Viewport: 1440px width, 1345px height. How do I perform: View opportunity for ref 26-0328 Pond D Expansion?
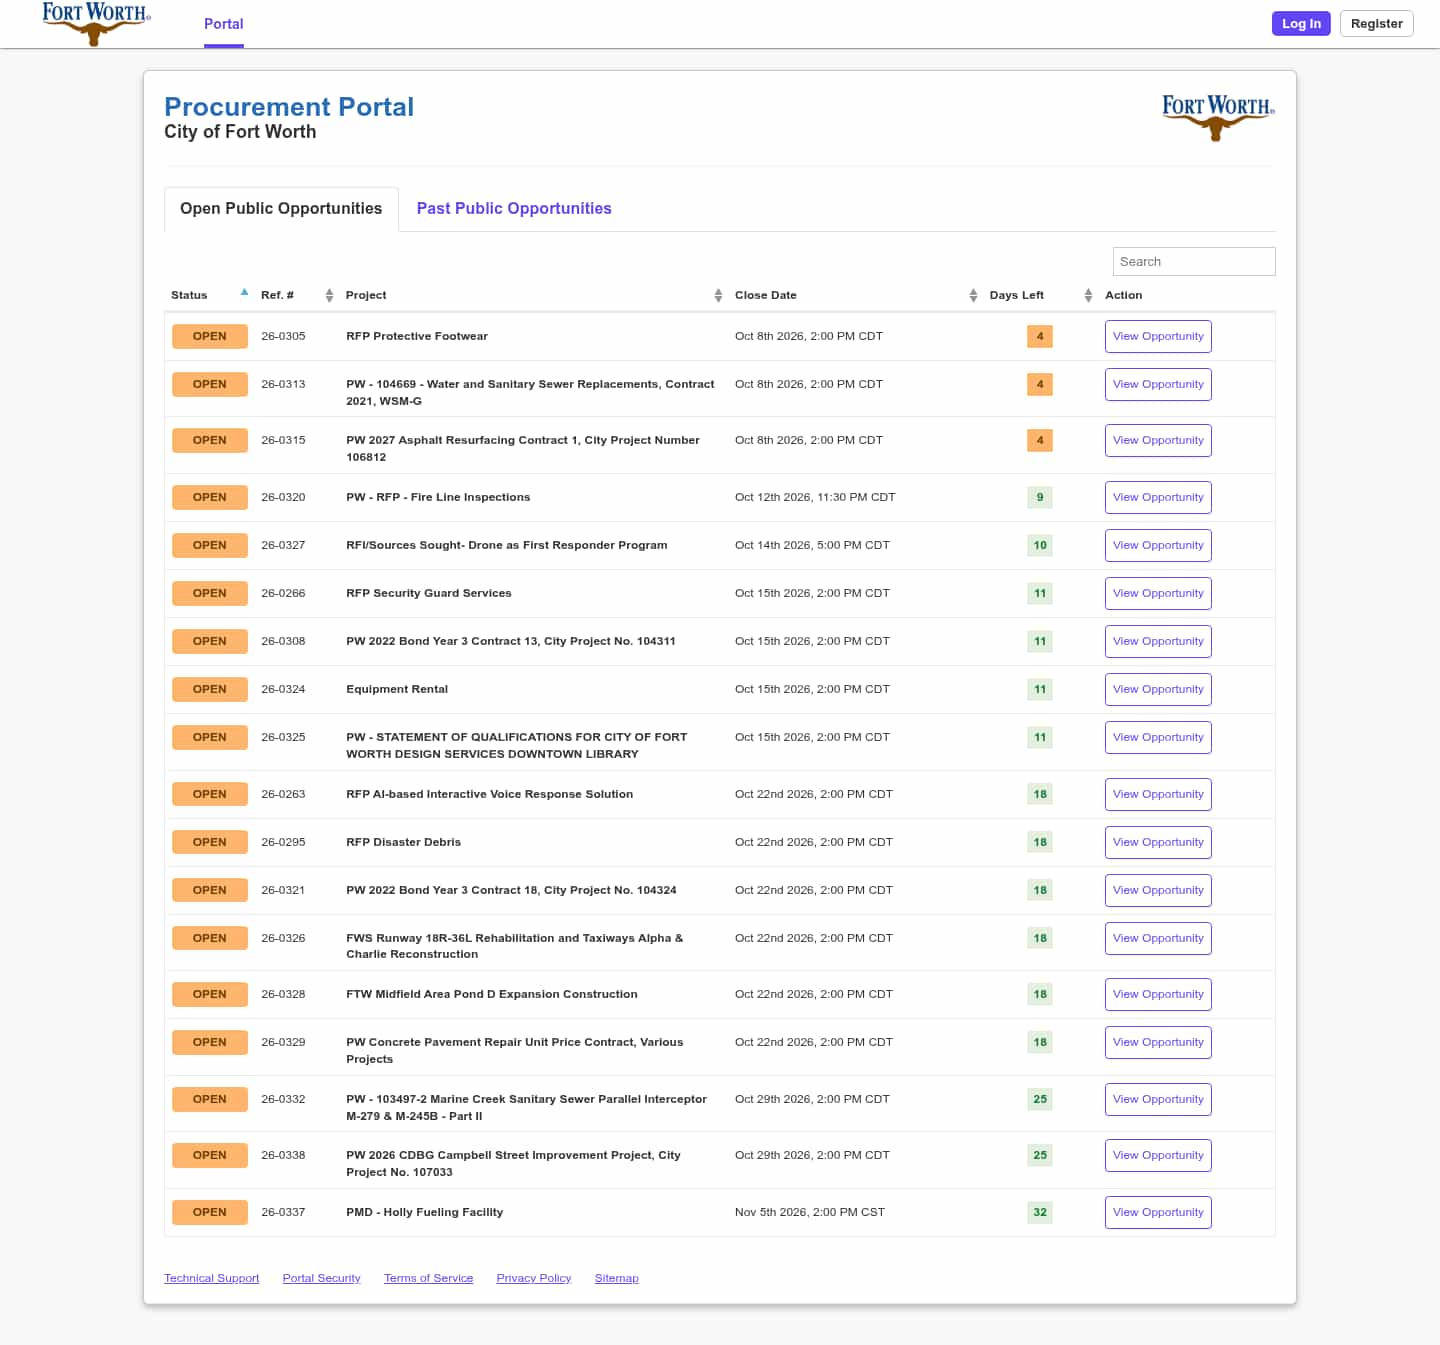click(x=1158, y=994)
